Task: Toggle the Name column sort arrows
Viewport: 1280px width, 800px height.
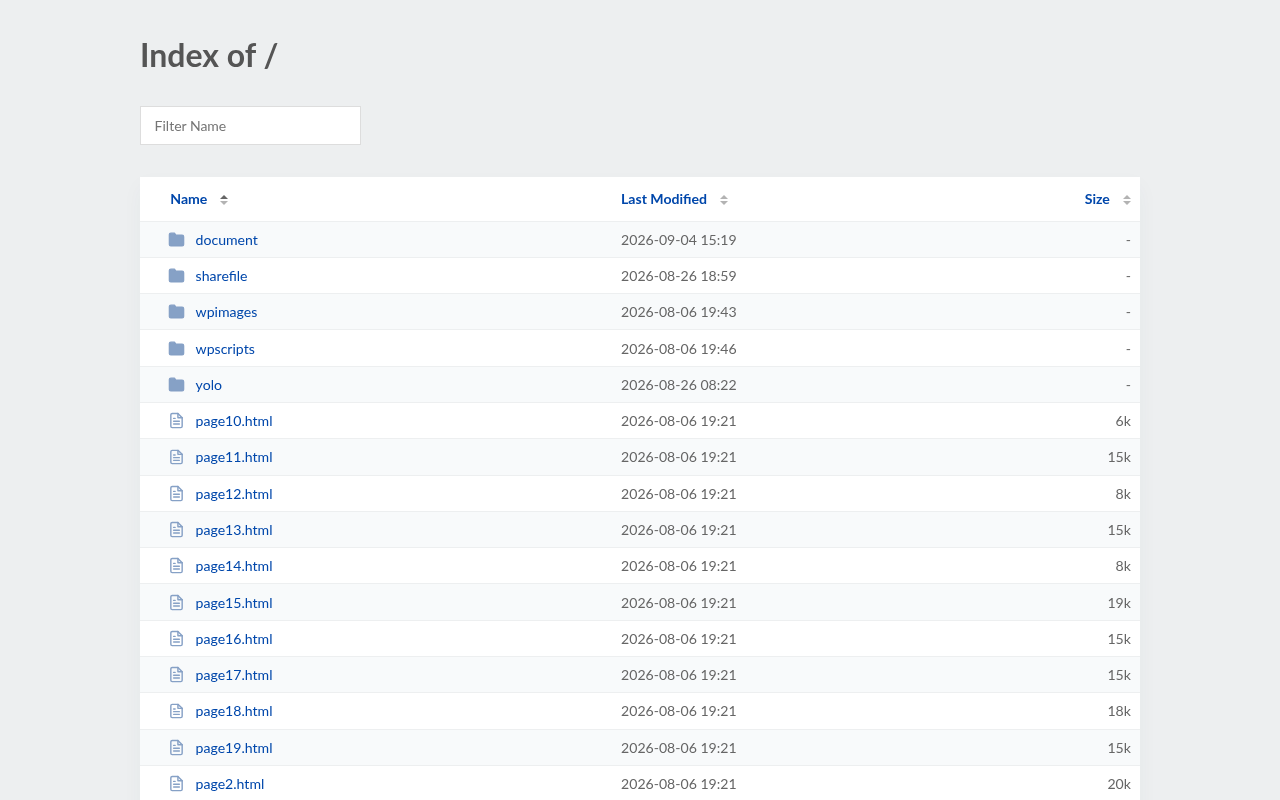Action: (224, 200)
